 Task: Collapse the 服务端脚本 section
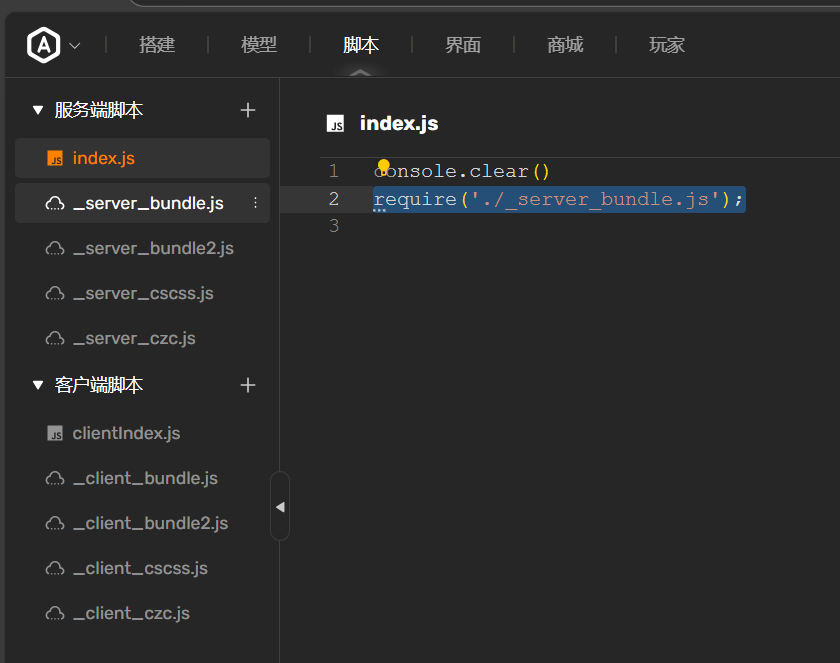click(38, 110)
